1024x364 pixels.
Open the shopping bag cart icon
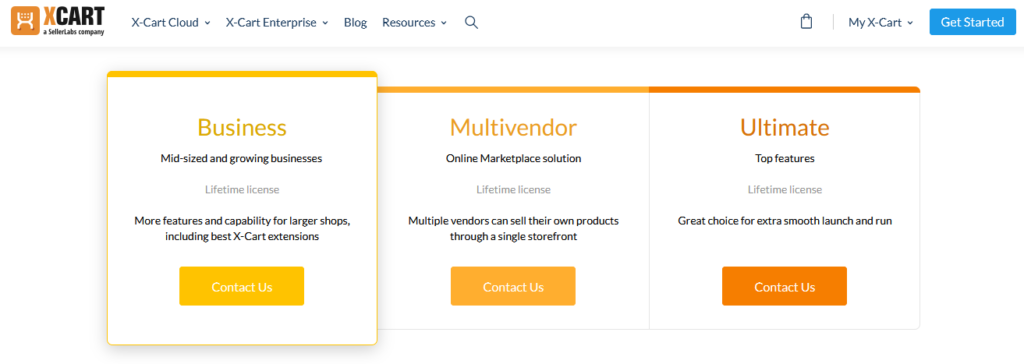807,22
